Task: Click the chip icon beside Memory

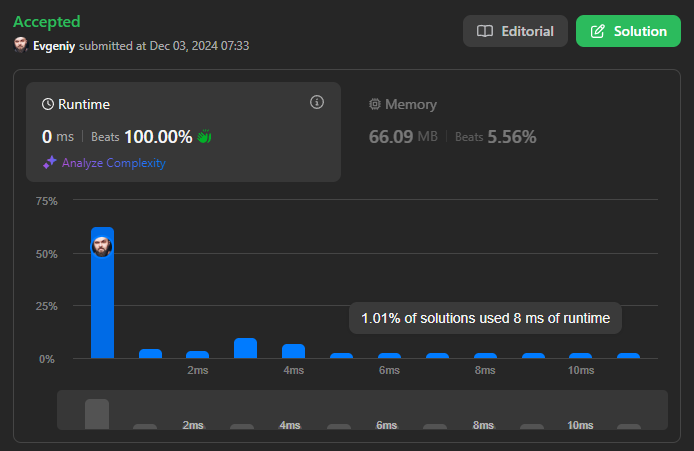Action: tap(375, 104)
